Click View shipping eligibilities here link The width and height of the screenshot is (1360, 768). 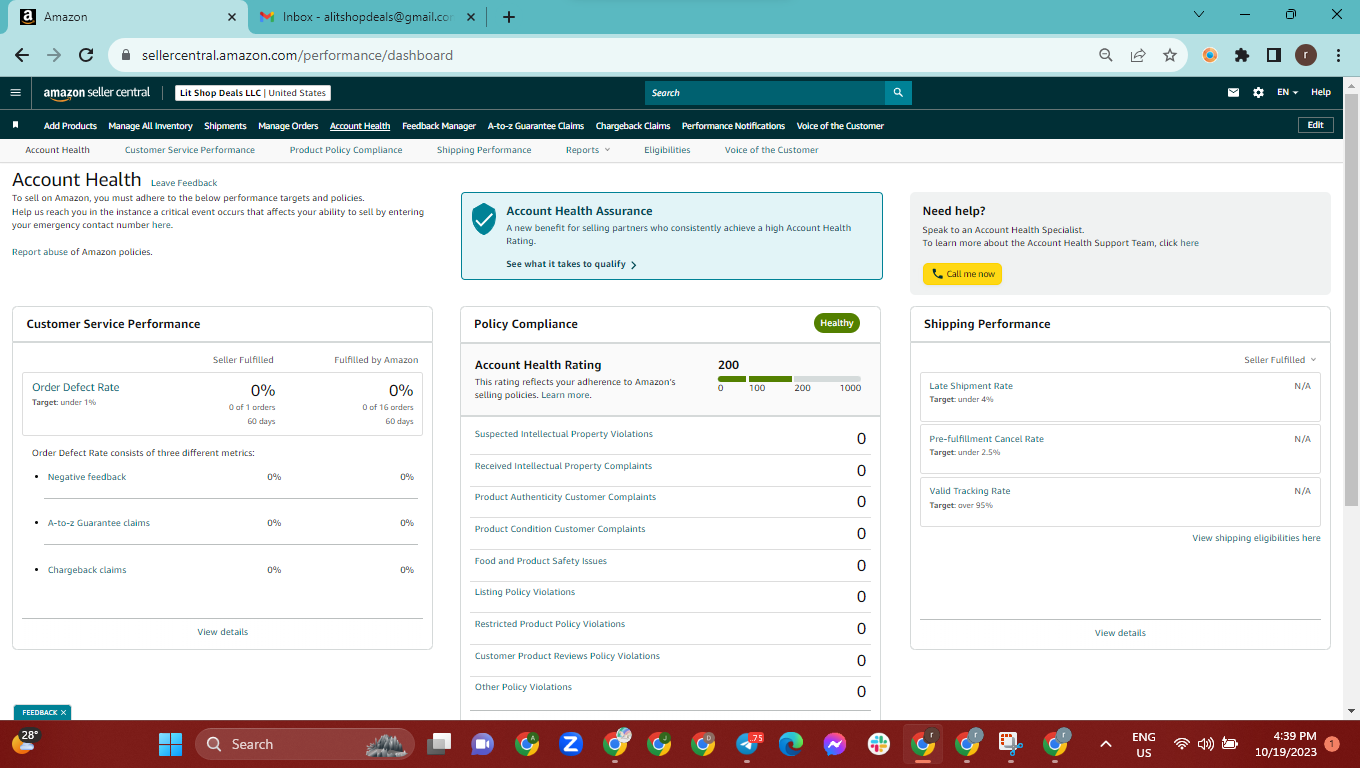click(1256, 538)
